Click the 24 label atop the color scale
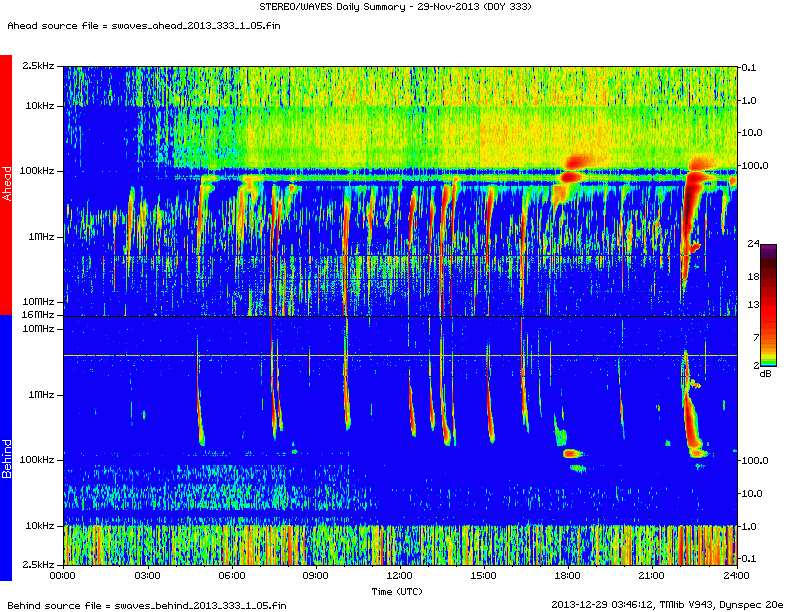The width and height of the screenshot is (792, 612). click(x=755, y=243)
